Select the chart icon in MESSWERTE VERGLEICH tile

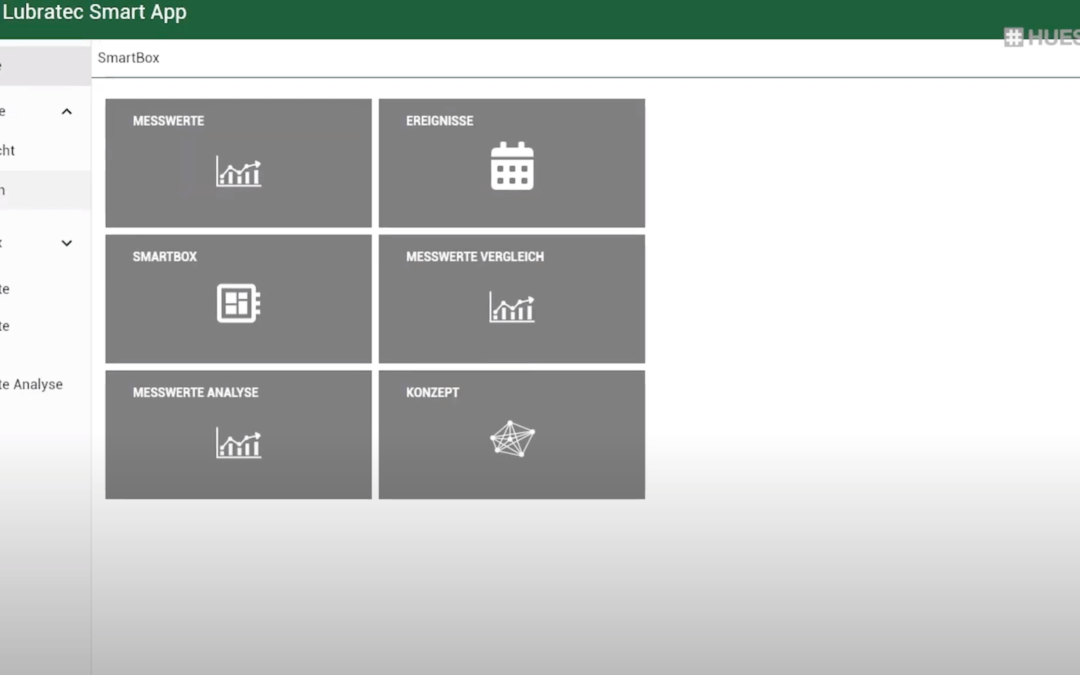[x=512, y=307]
